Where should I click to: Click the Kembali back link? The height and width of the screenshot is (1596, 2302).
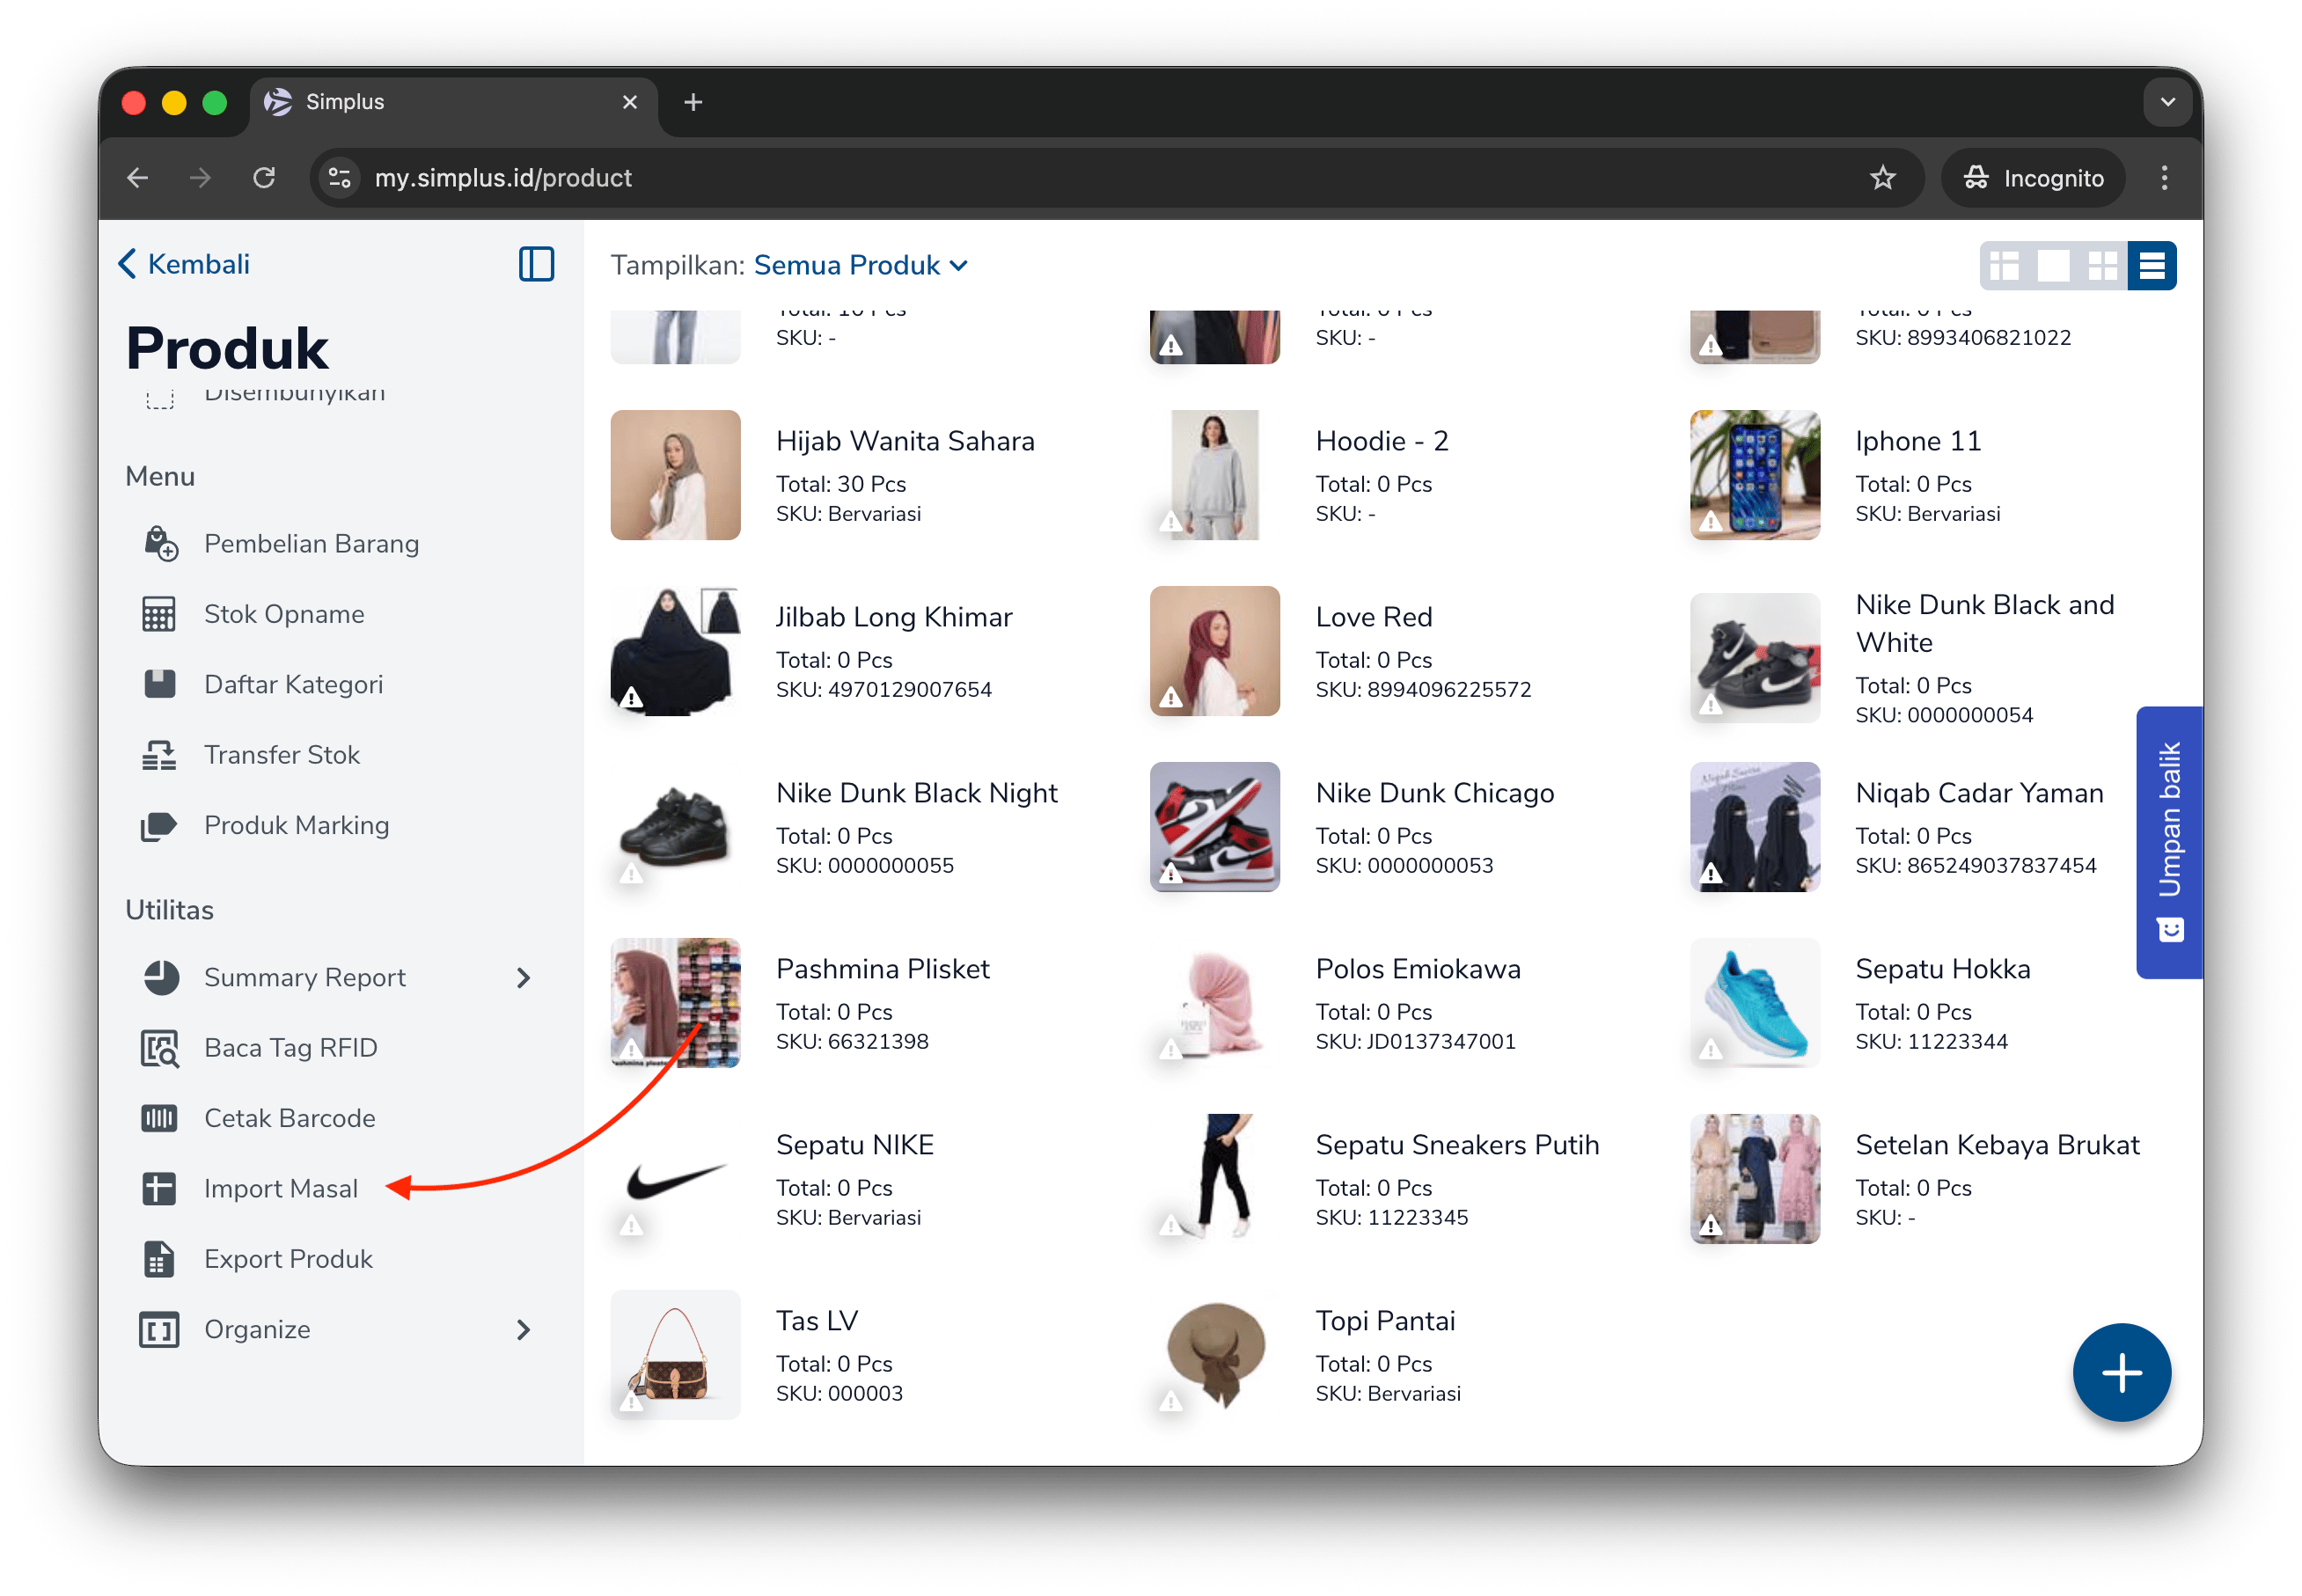click(184, 264)
